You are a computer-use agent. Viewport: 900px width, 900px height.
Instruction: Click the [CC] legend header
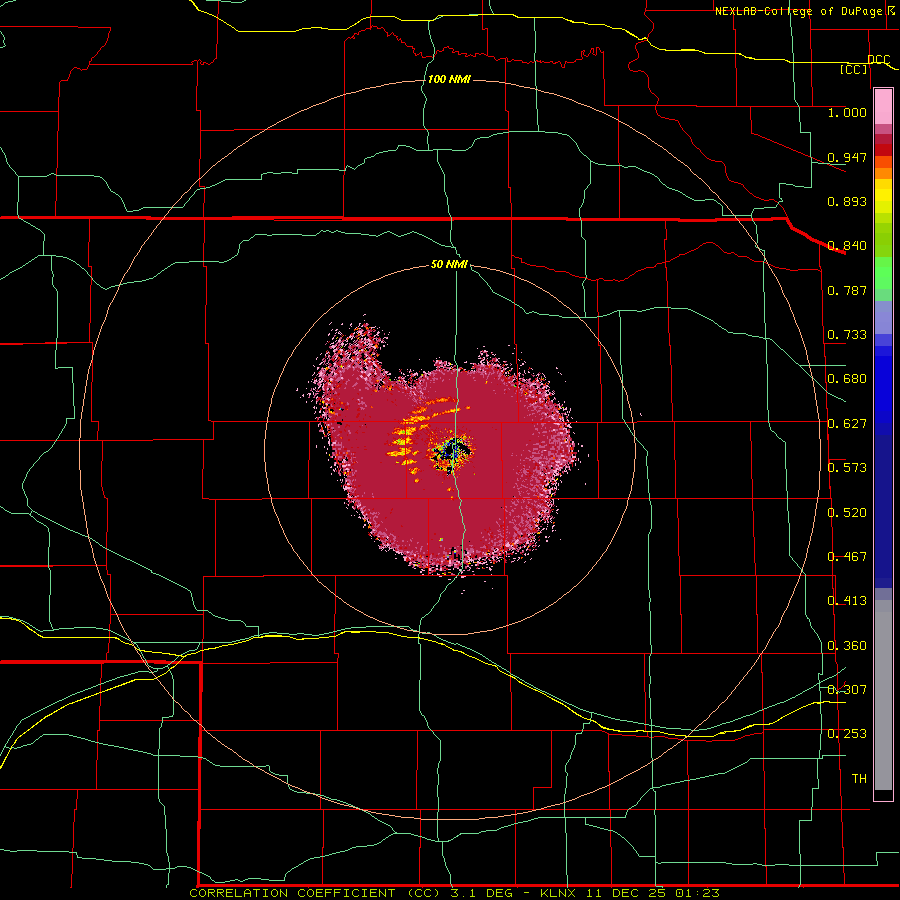pyautogui.click(x=854, y=69)
